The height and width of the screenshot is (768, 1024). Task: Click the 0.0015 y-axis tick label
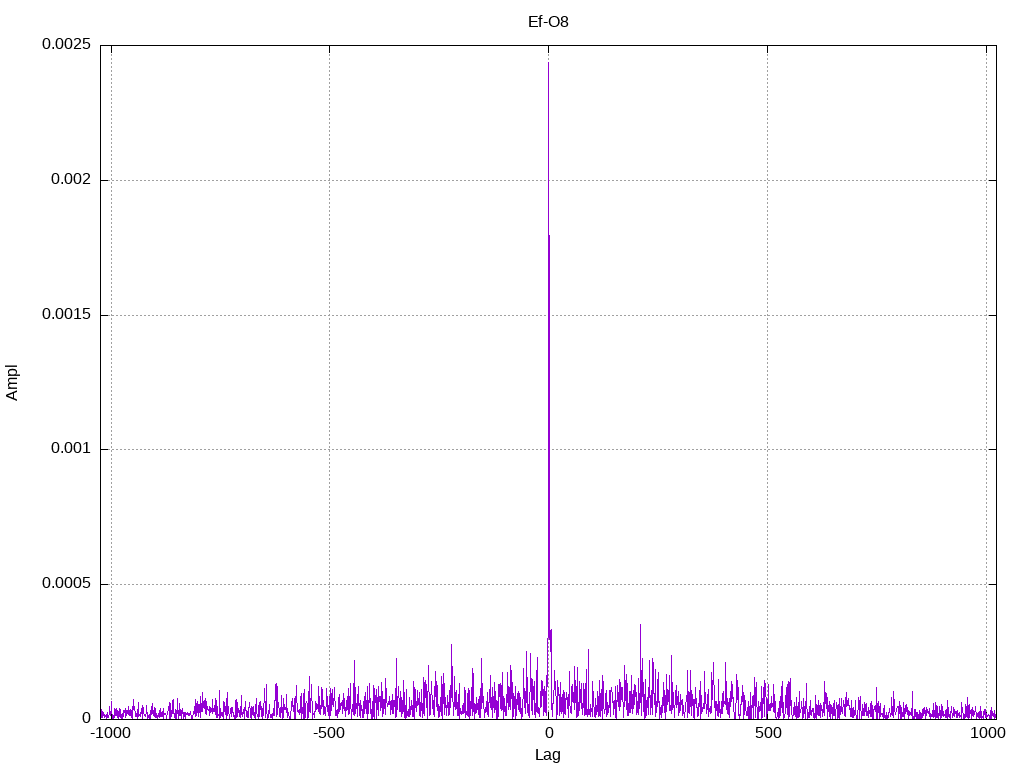pyautogui.click(x=66, y=314)
